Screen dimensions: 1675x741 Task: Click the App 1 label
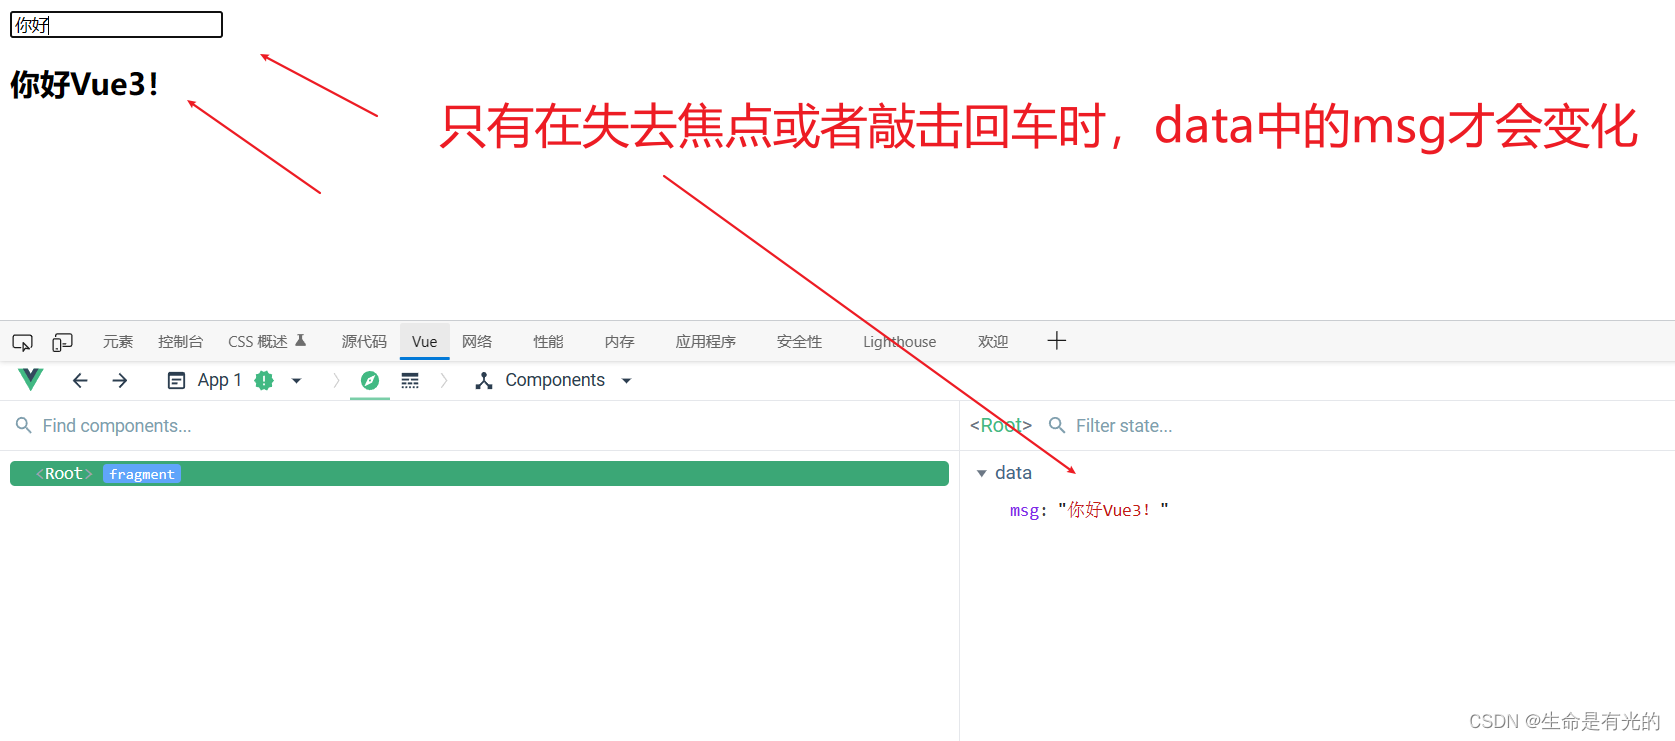click(220, 380)
